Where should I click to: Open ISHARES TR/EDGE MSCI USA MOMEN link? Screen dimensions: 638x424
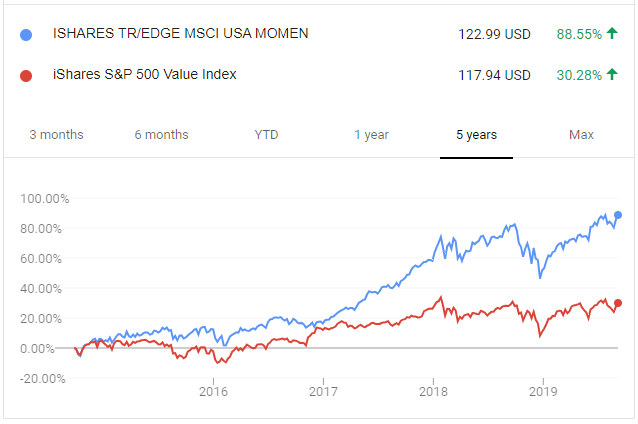tap(180, 34)
